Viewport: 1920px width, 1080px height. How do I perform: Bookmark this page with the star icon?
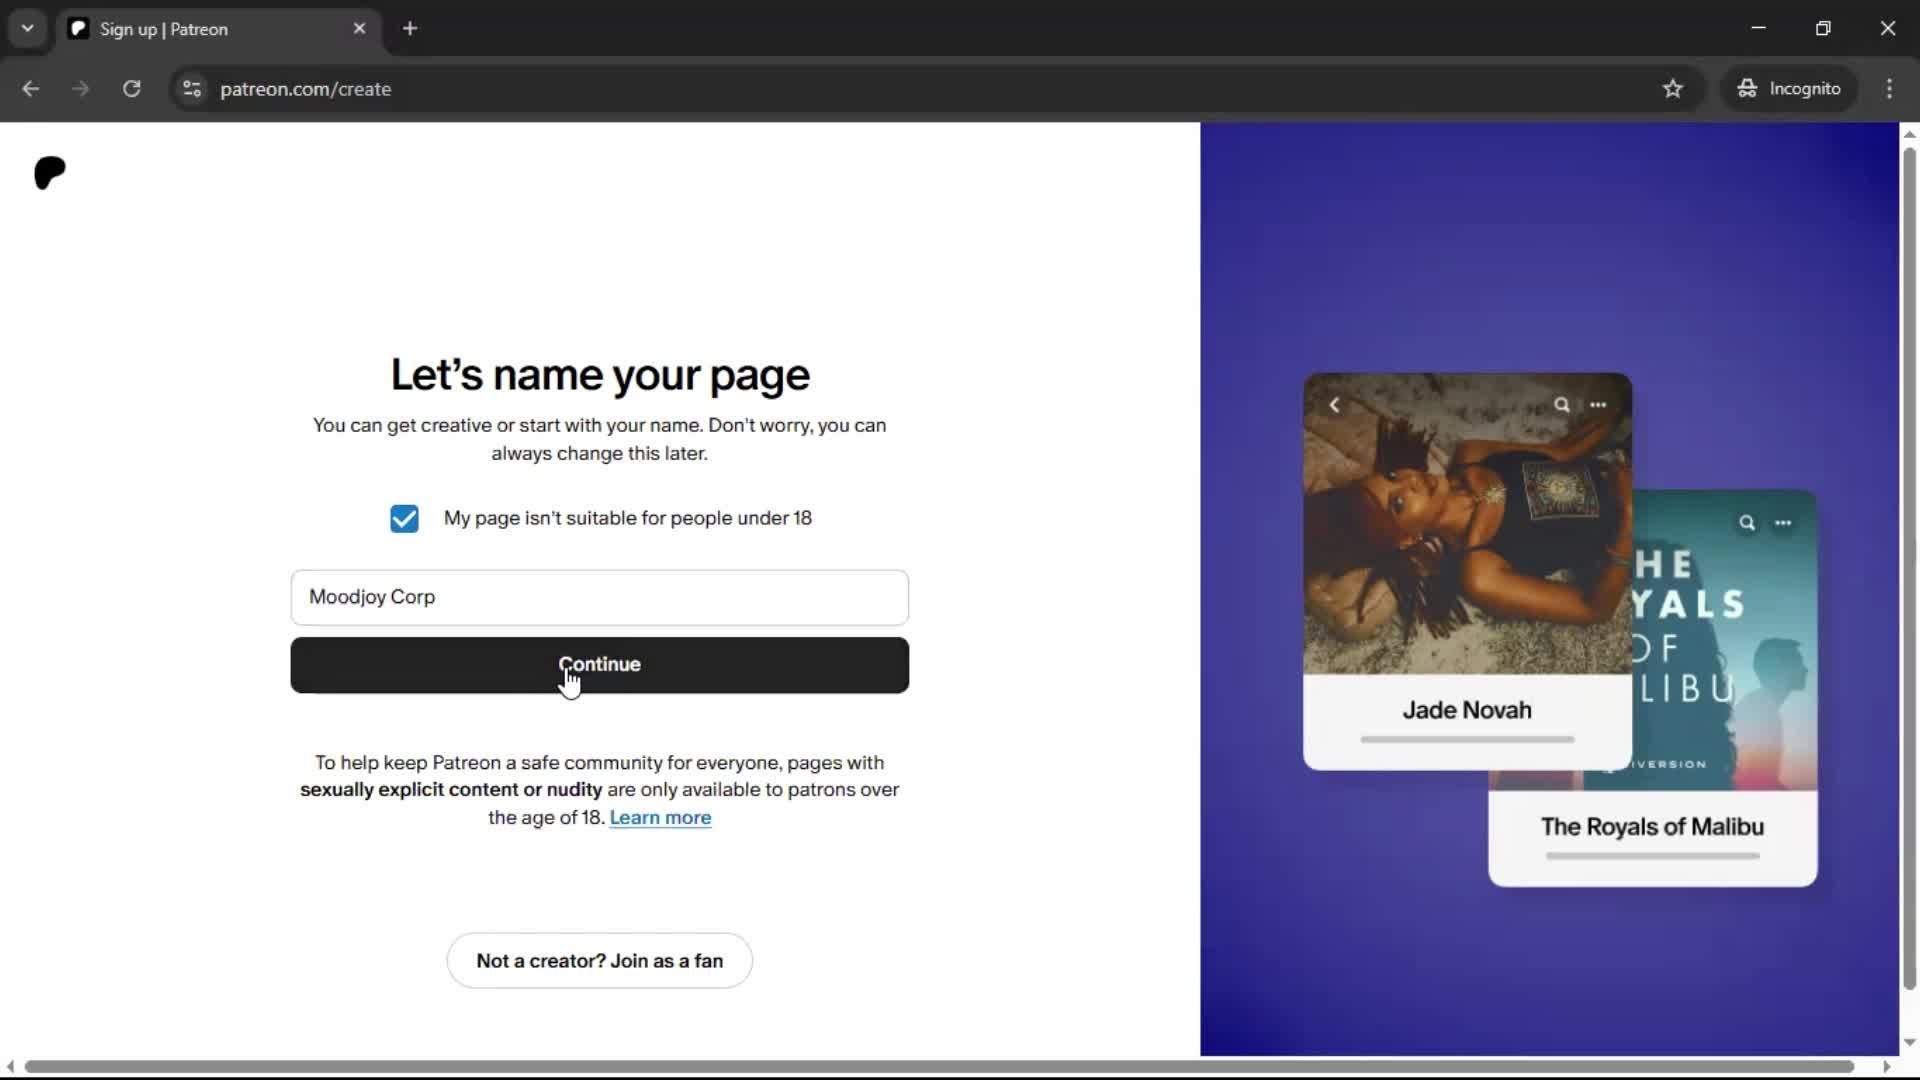coord(1673,89)
